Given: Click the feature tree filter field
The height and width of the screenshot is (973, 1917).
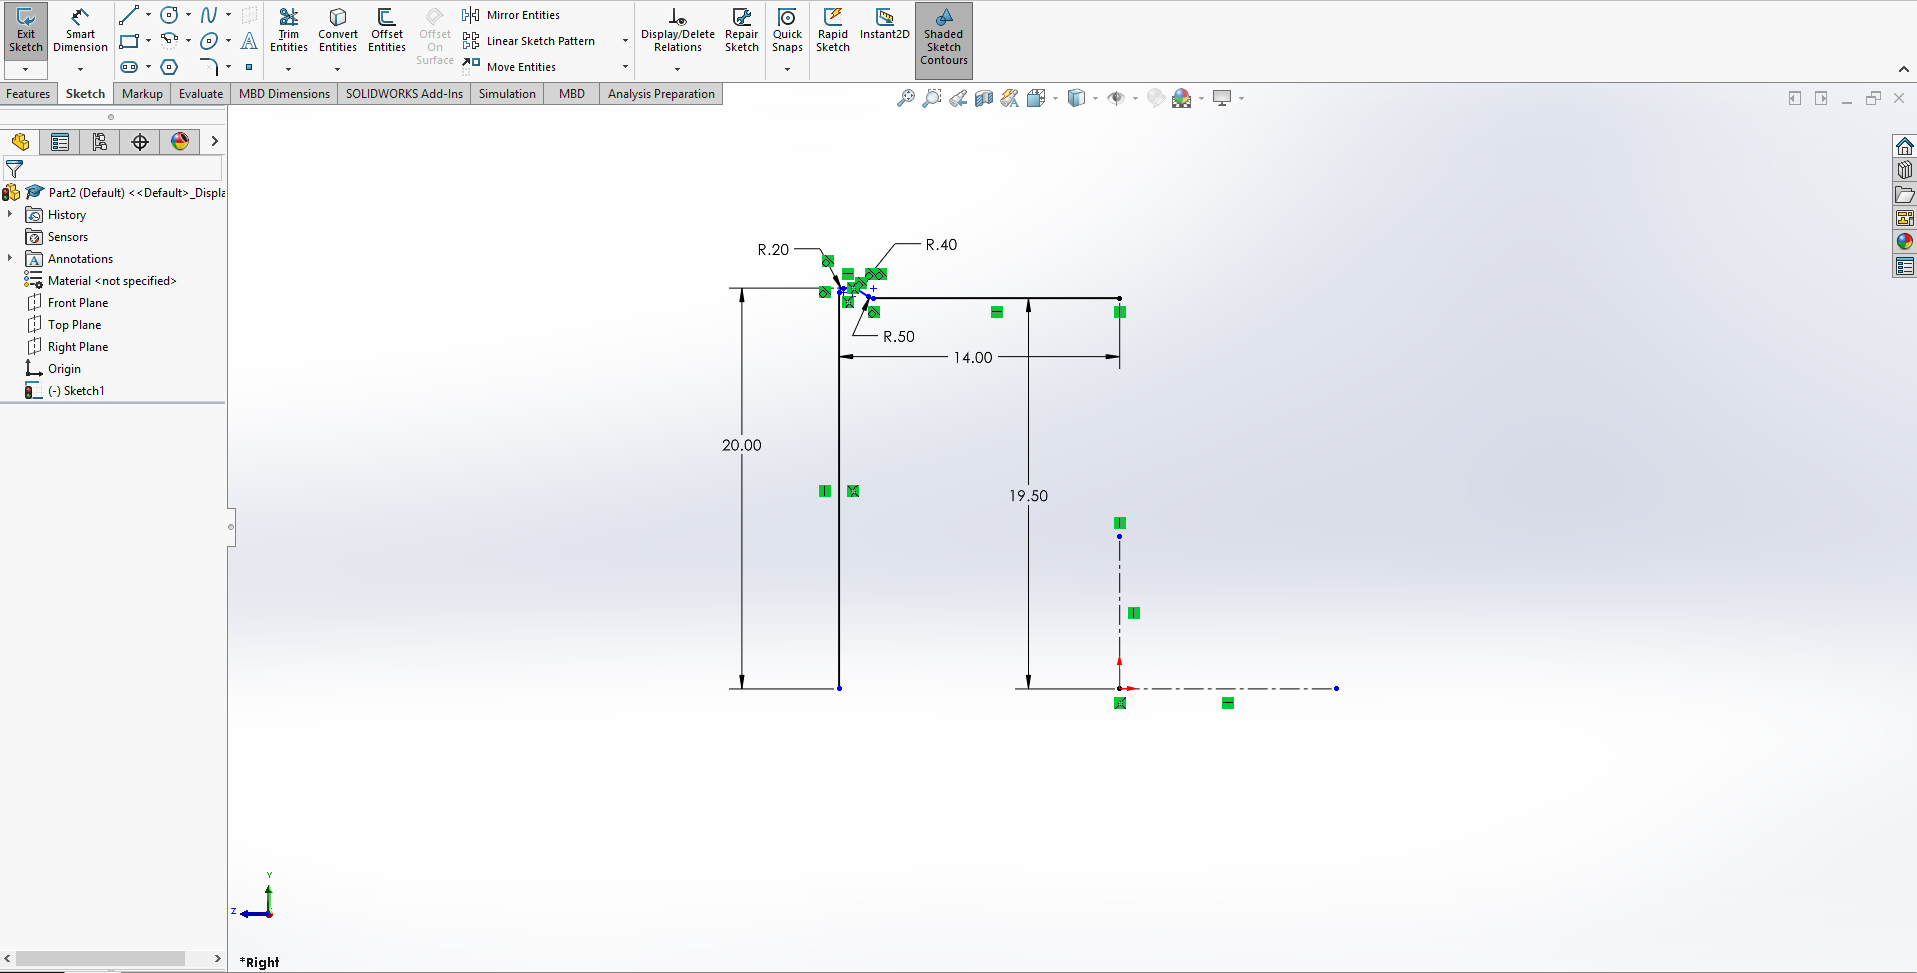Looking at the screenshot, I should 113,169.
